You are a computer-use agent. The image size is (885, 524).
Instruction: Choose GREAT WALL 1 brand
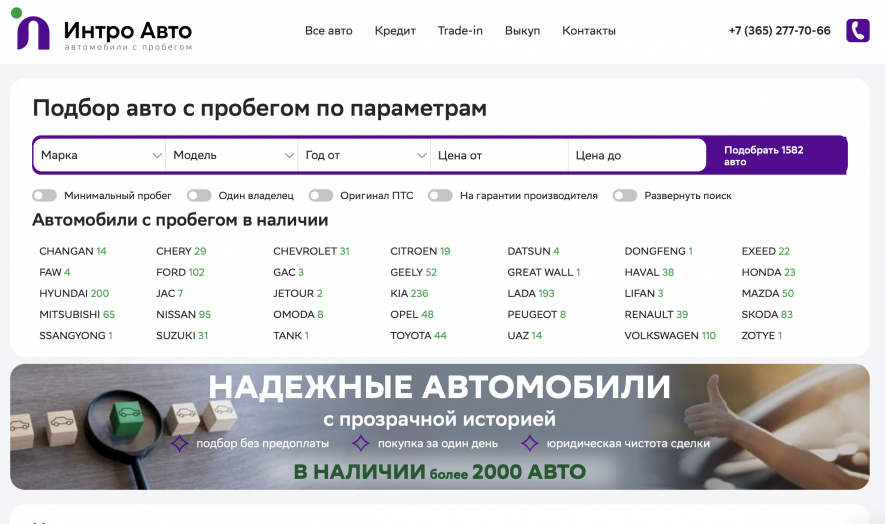[x=544, y=272]
